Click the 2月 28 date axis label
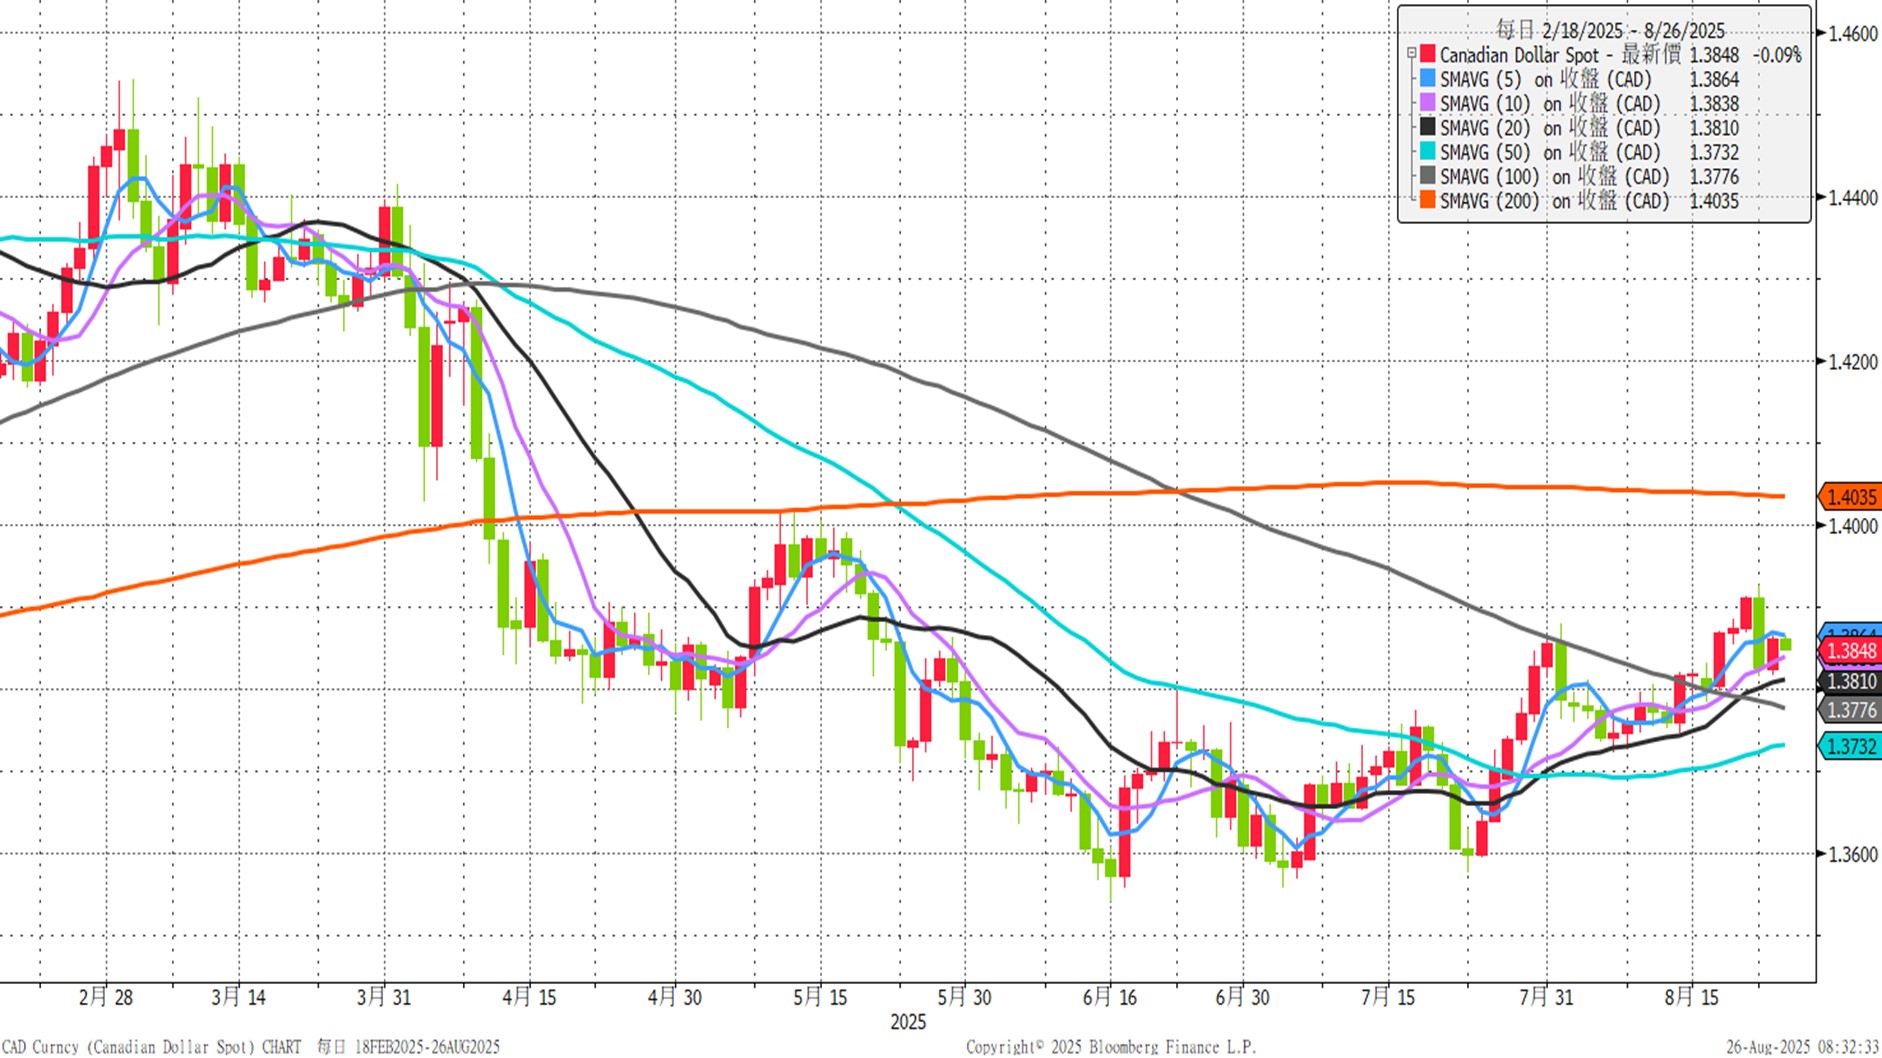This screenshot has width=1882, height=1058. click(106, 997)
